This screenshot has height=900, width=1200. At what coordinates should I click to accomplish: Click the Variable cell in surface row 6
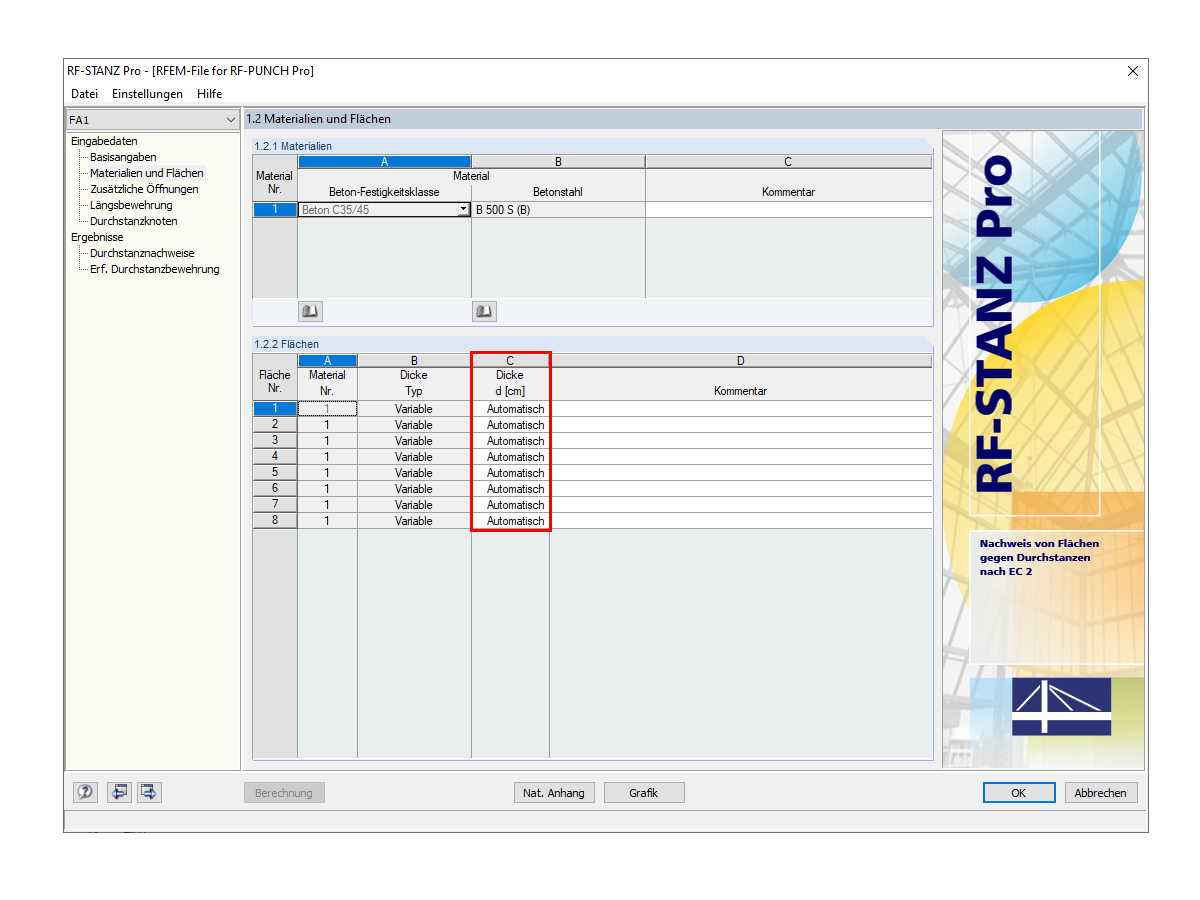coord(414,488)
